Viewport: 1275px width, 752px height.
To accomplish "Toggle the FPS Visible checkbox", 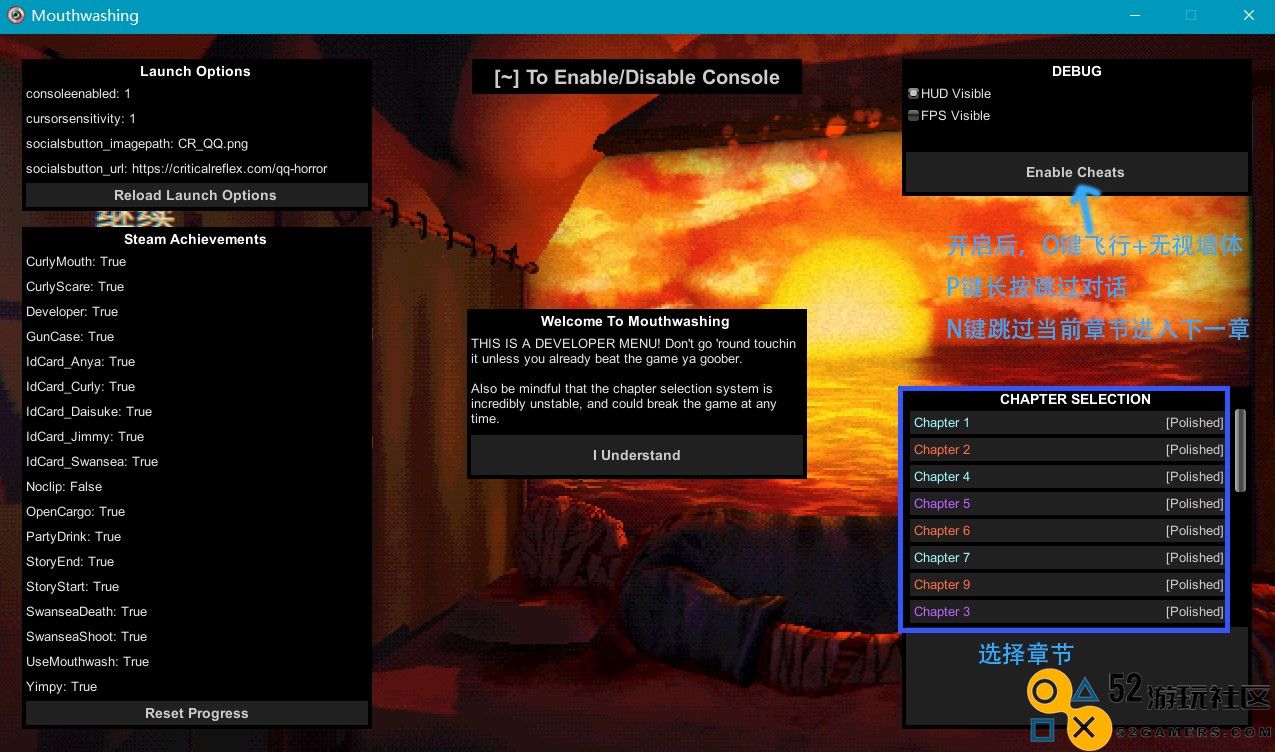I will pyautogui.click(x=913, y=115).
